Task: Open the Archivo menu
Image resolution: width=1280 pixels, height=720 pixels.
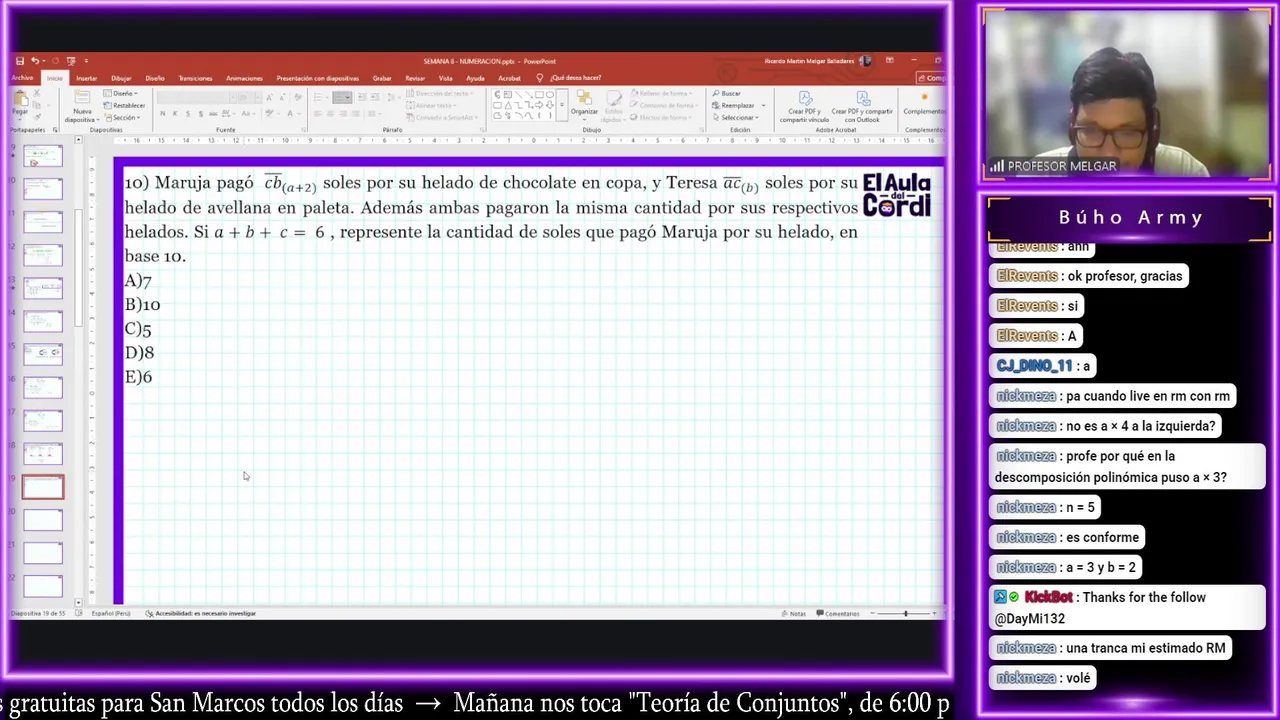Action: coord(22,78)
